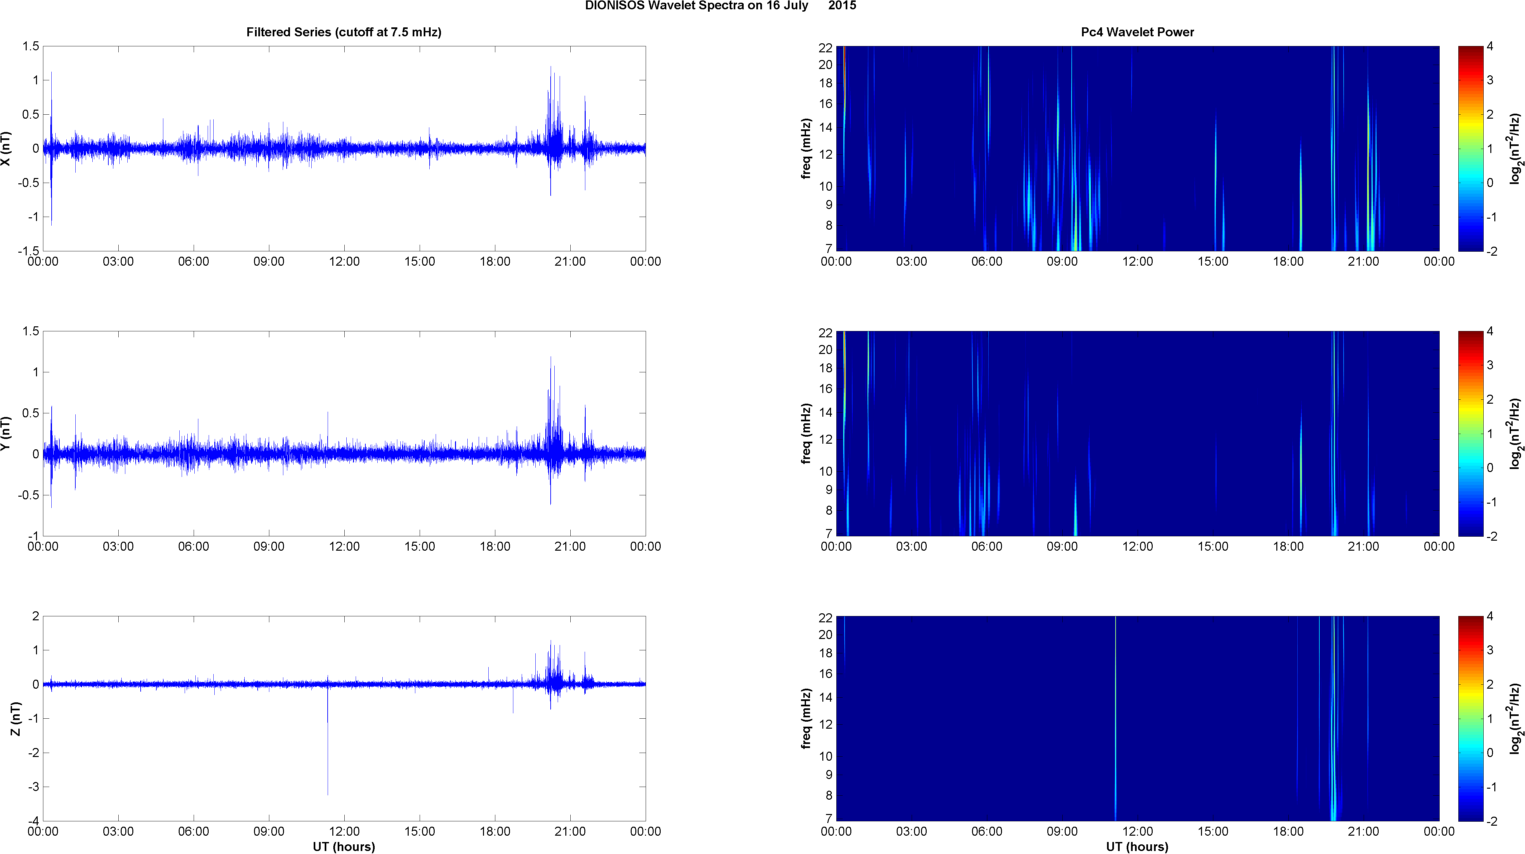Click the colorbar beside the bottom wavelet spectrum

pos(1470,718)
